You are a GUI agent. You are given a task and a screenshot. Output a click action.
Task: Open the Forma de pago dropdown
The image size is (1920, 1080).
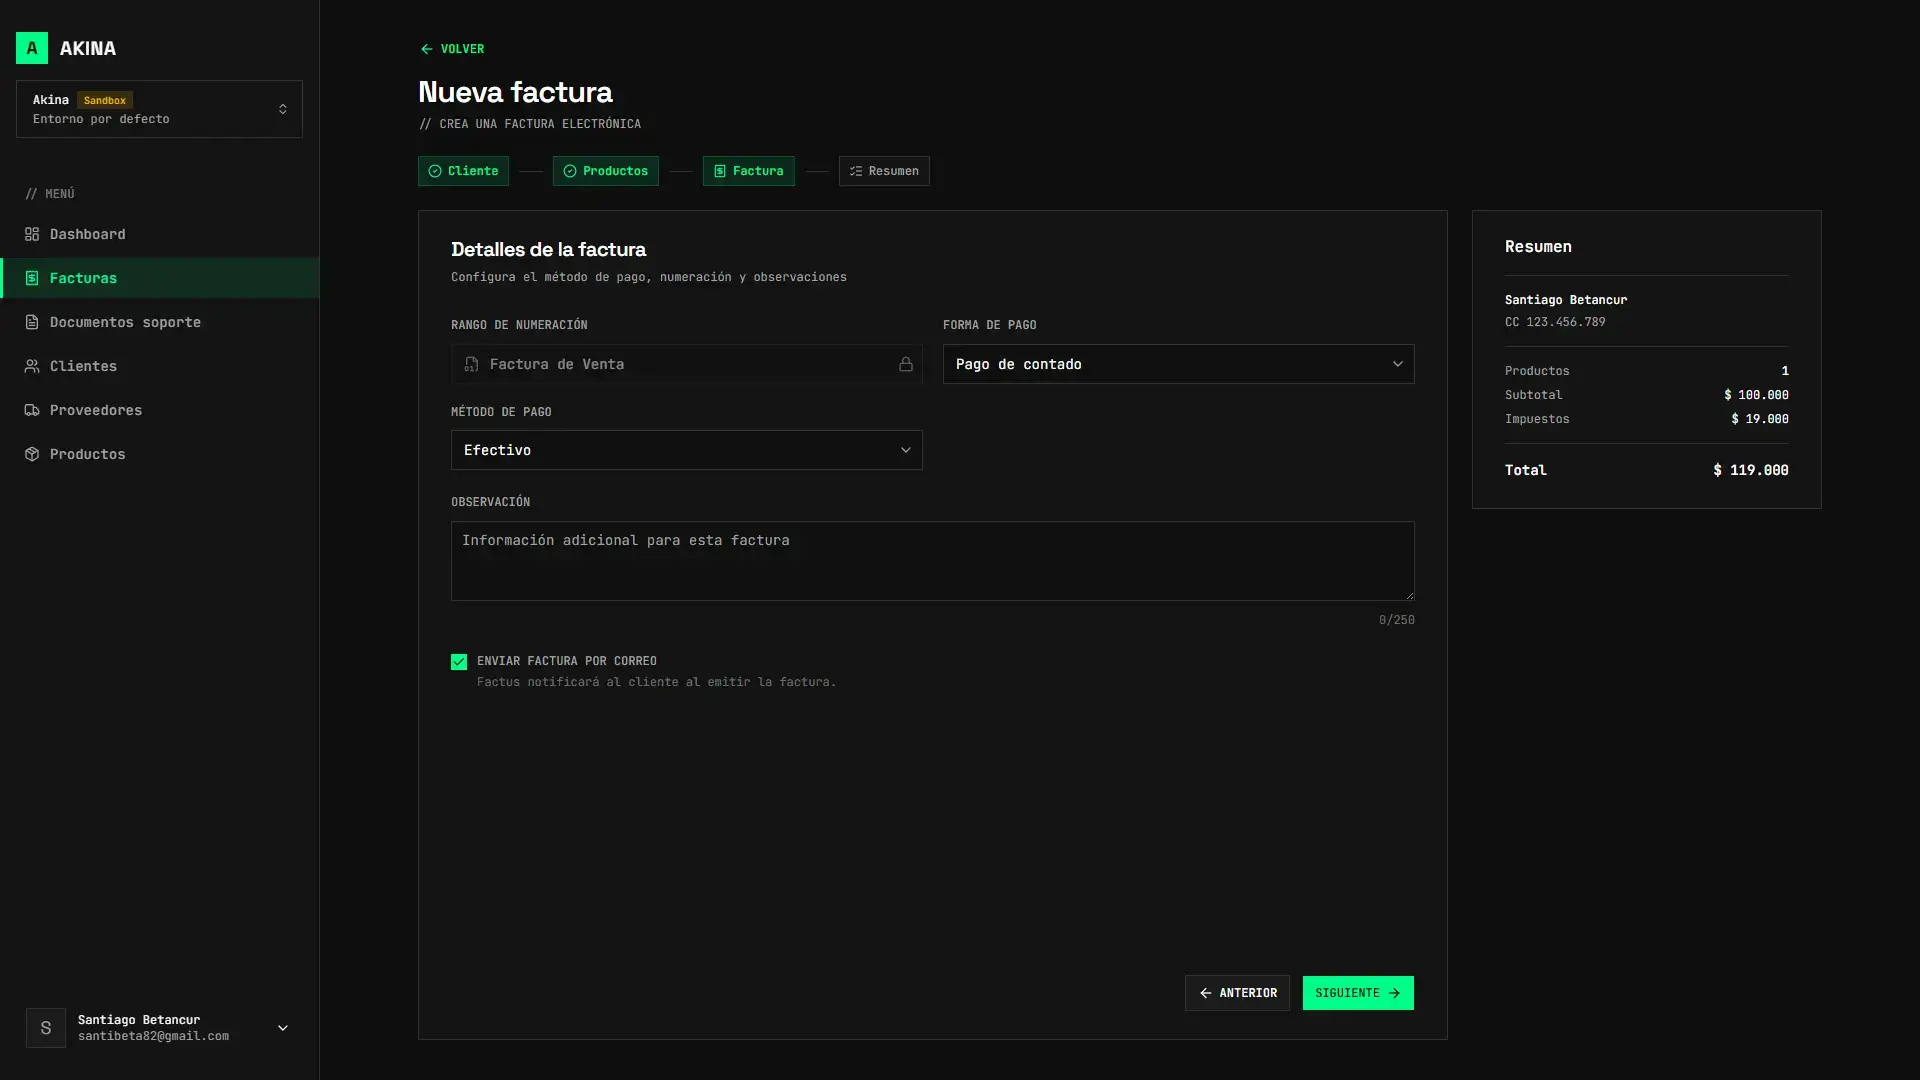pyautogui.click(x=1178, y=364)
